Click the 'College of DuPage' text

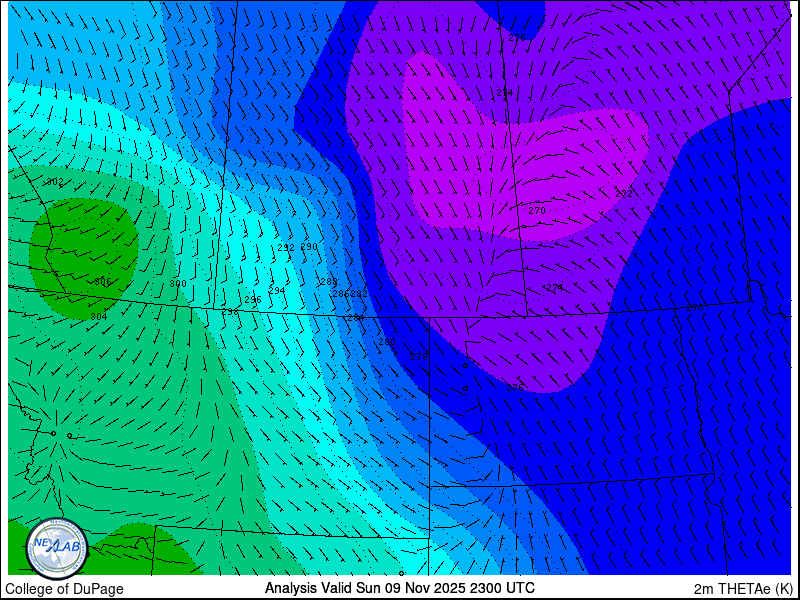click(x=64, y=589)
